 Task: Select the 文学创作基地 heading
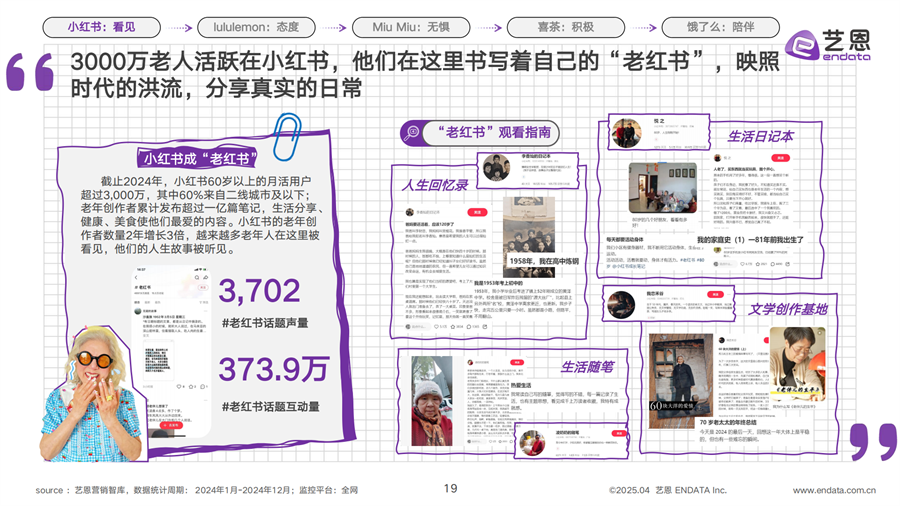pos(788,309)
